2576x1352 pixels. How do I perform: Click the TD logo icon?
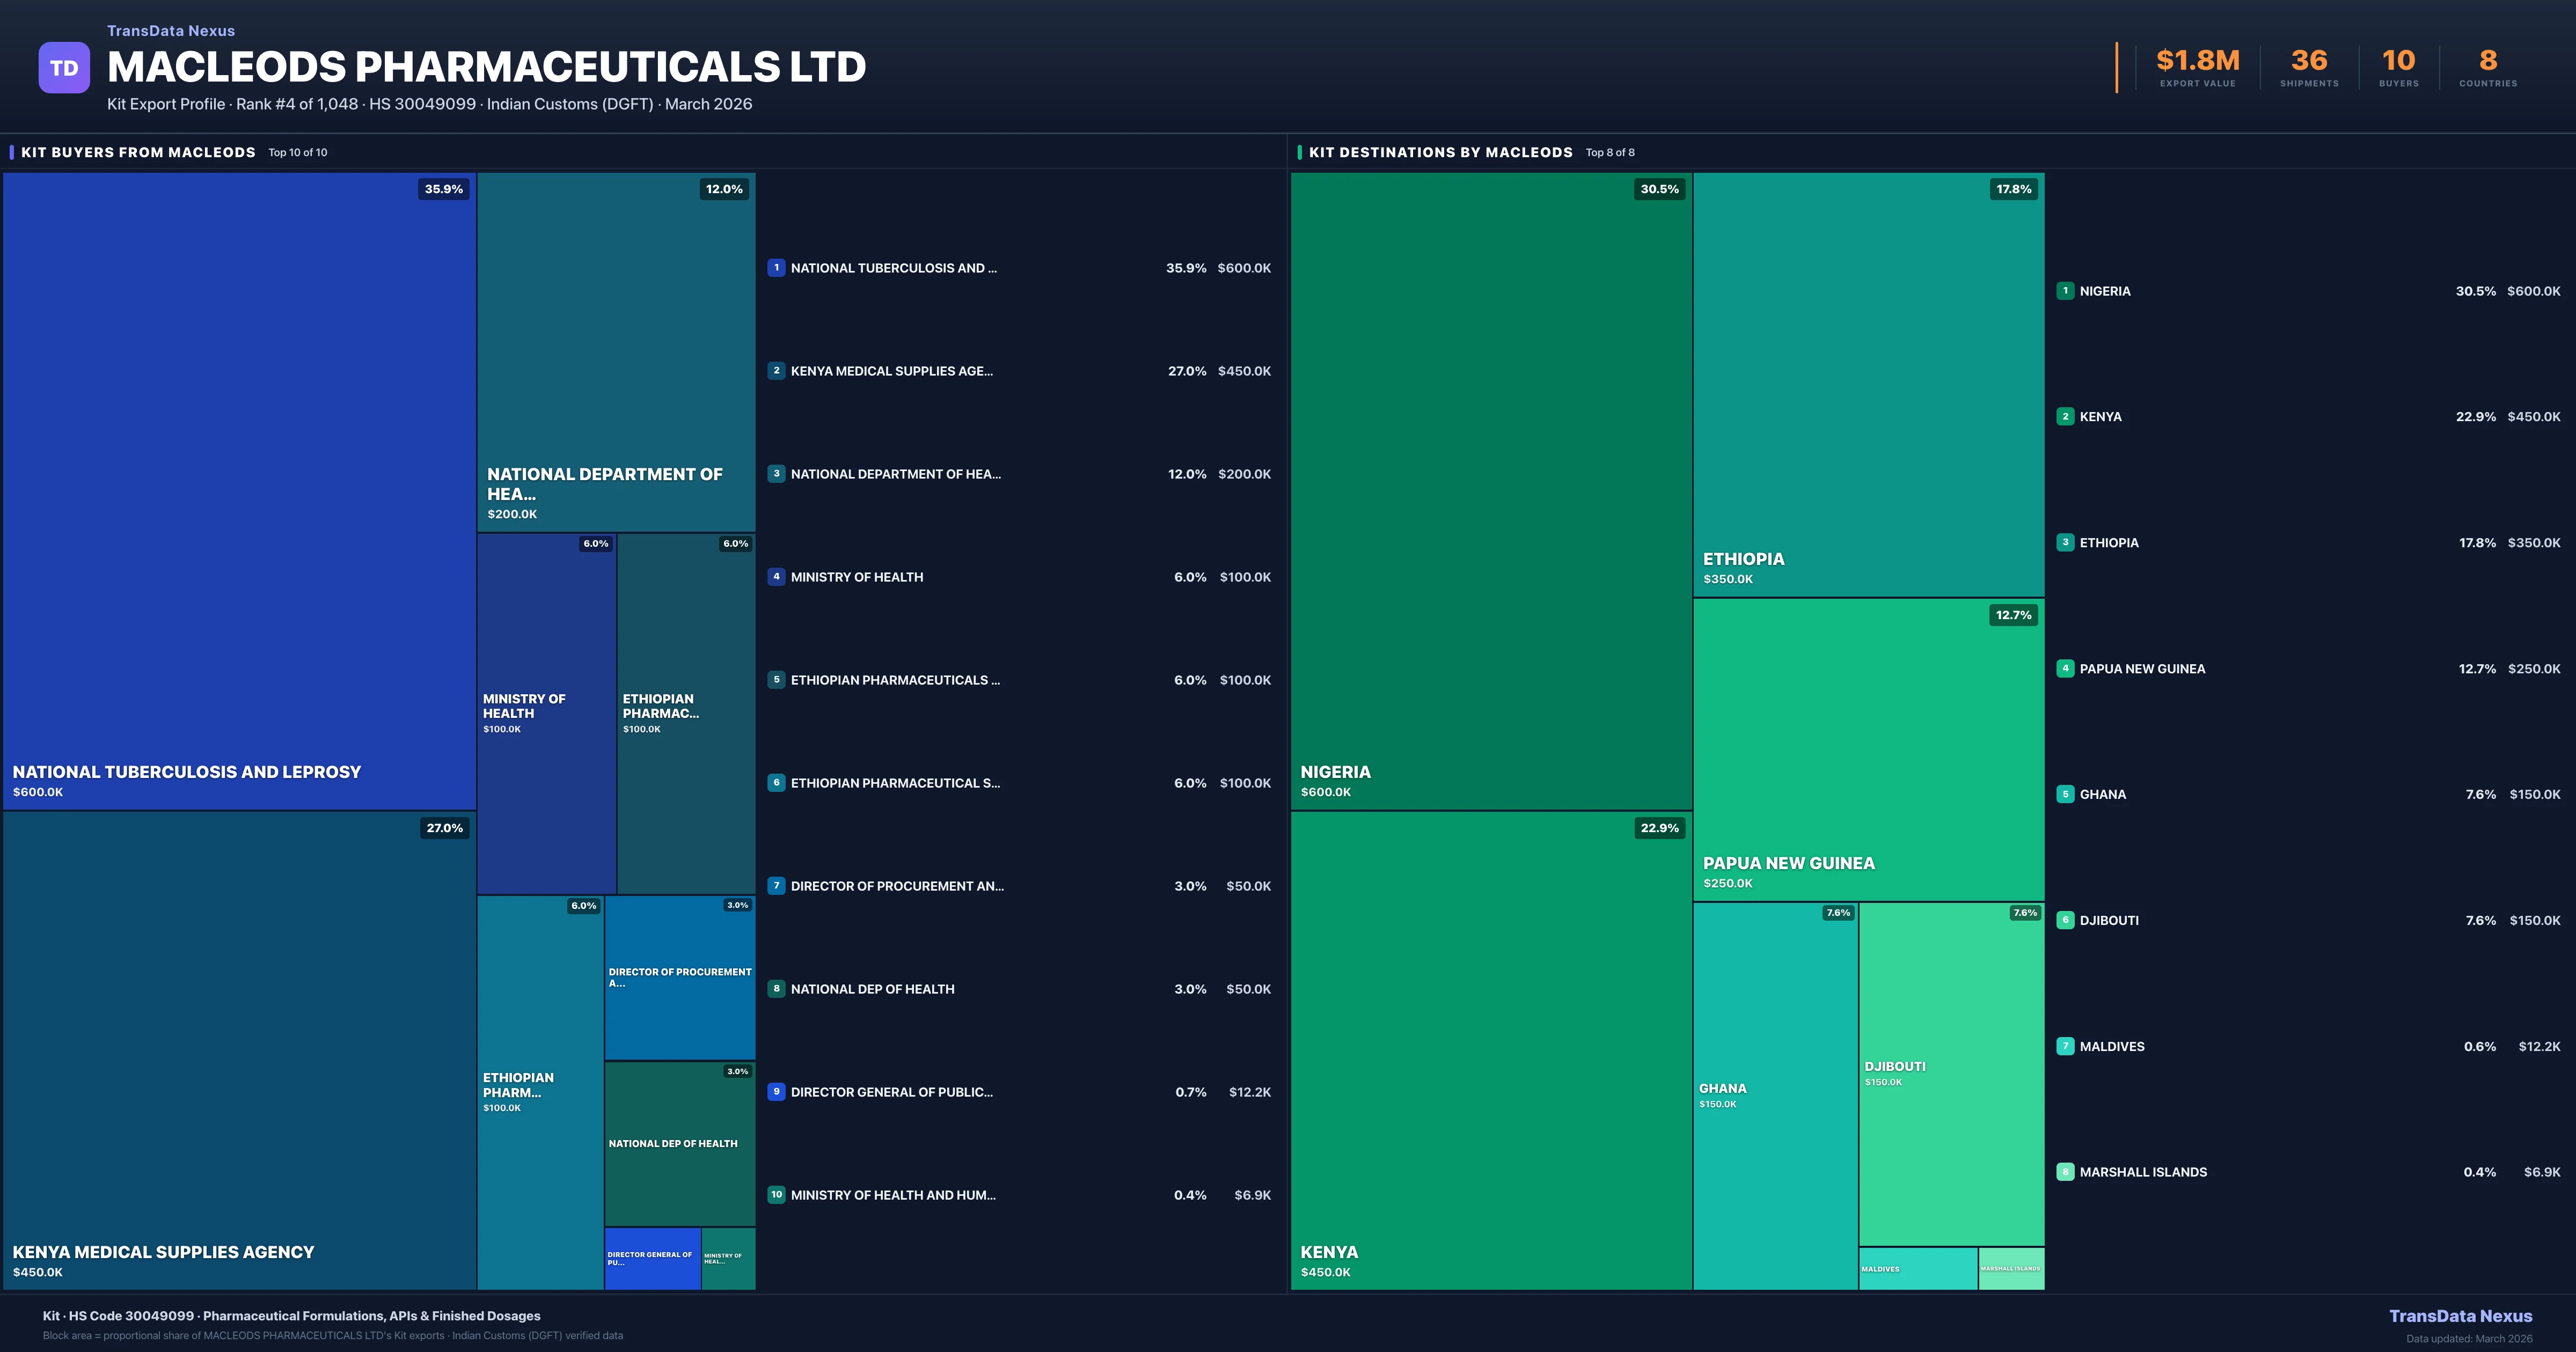click(64, 67)
